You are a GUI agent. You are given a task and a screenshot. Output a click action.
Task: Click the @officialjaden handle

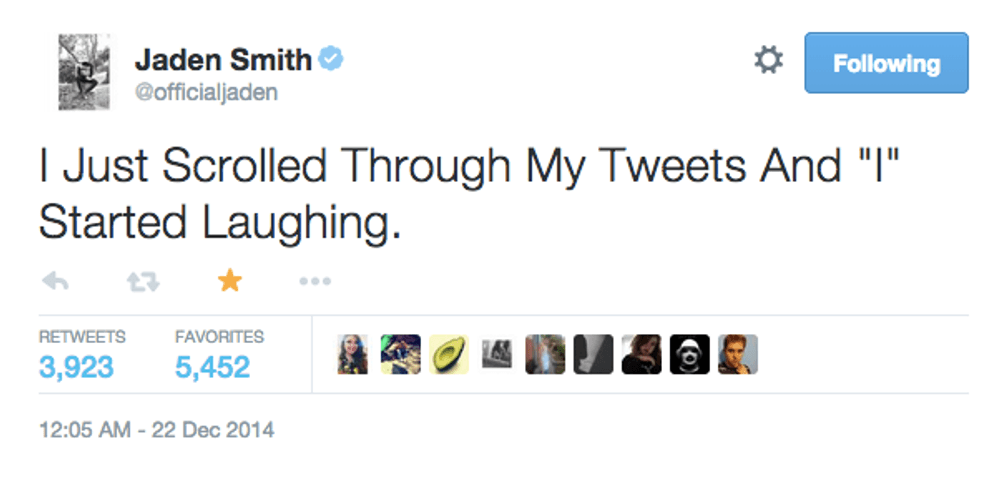pos(206,93)
